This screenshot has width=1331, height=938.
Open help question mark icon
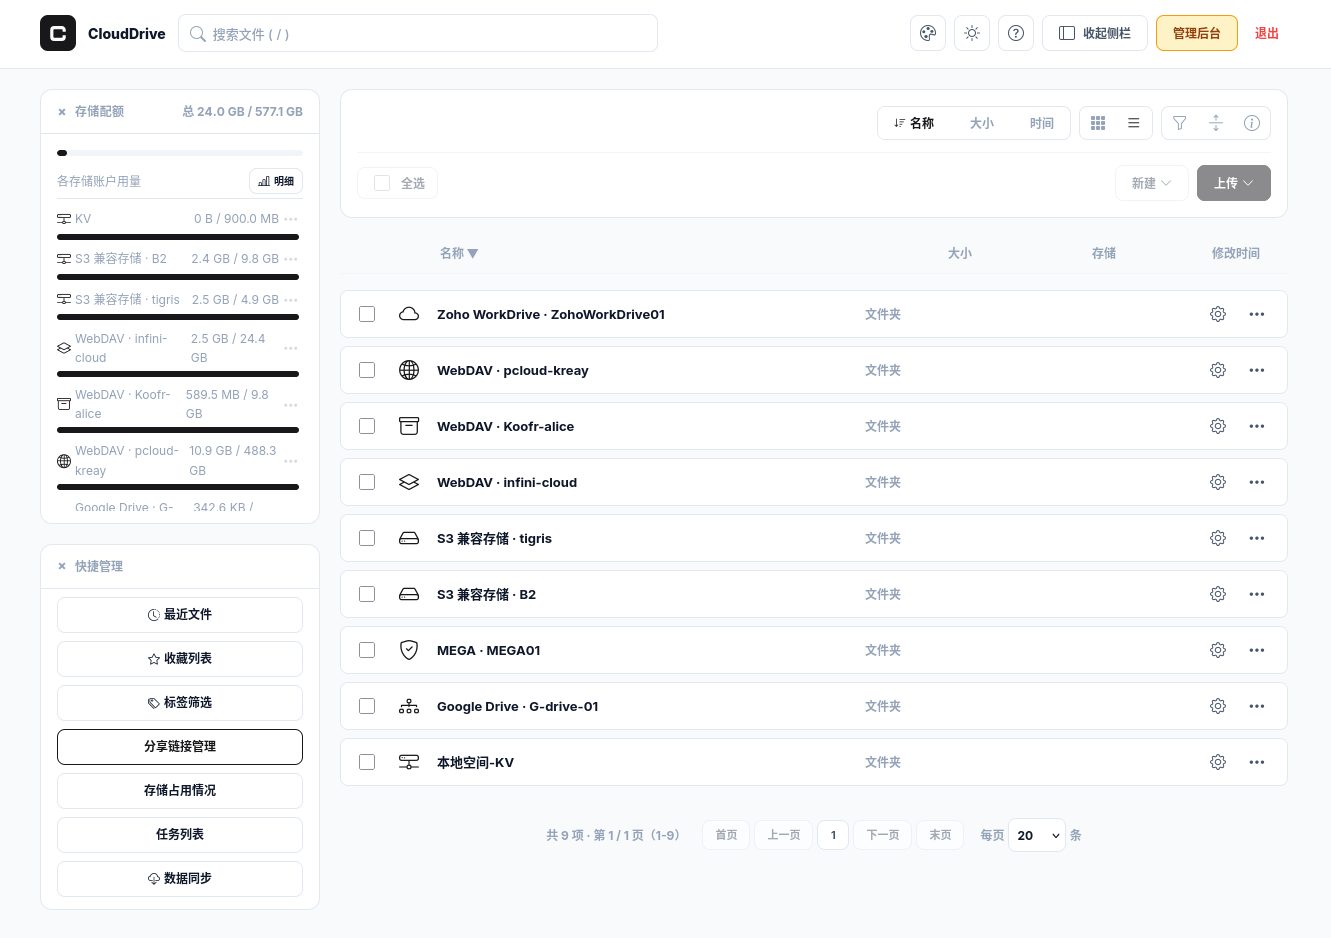click(1016, 33)
